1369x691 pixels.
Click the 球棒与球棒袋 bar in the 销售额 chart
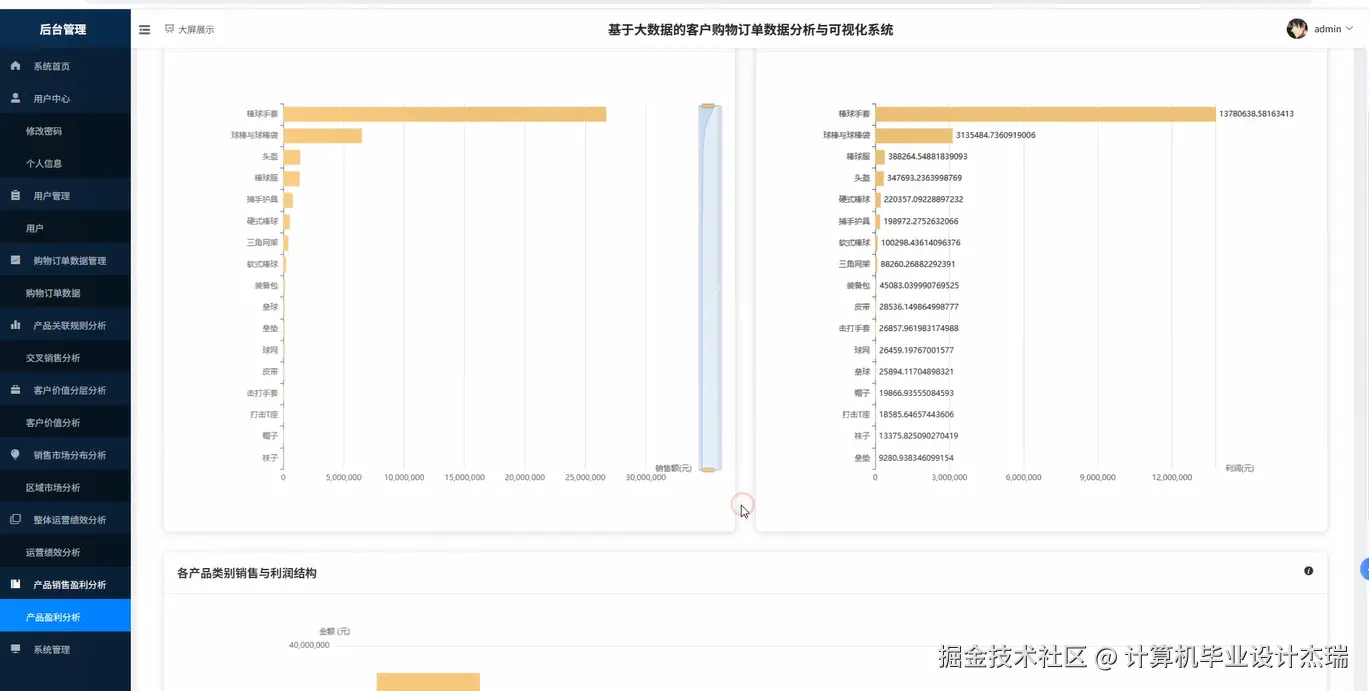[323, 135]
